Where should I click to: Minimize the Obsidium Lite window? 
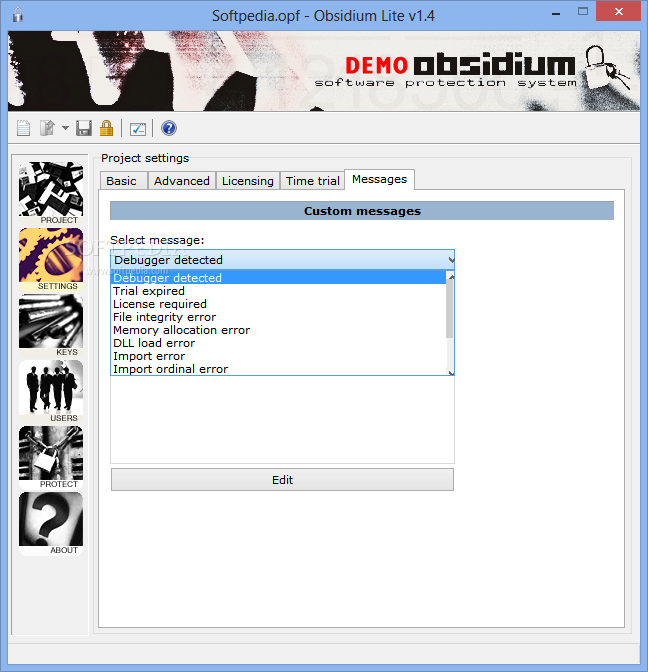pos(556,13)
